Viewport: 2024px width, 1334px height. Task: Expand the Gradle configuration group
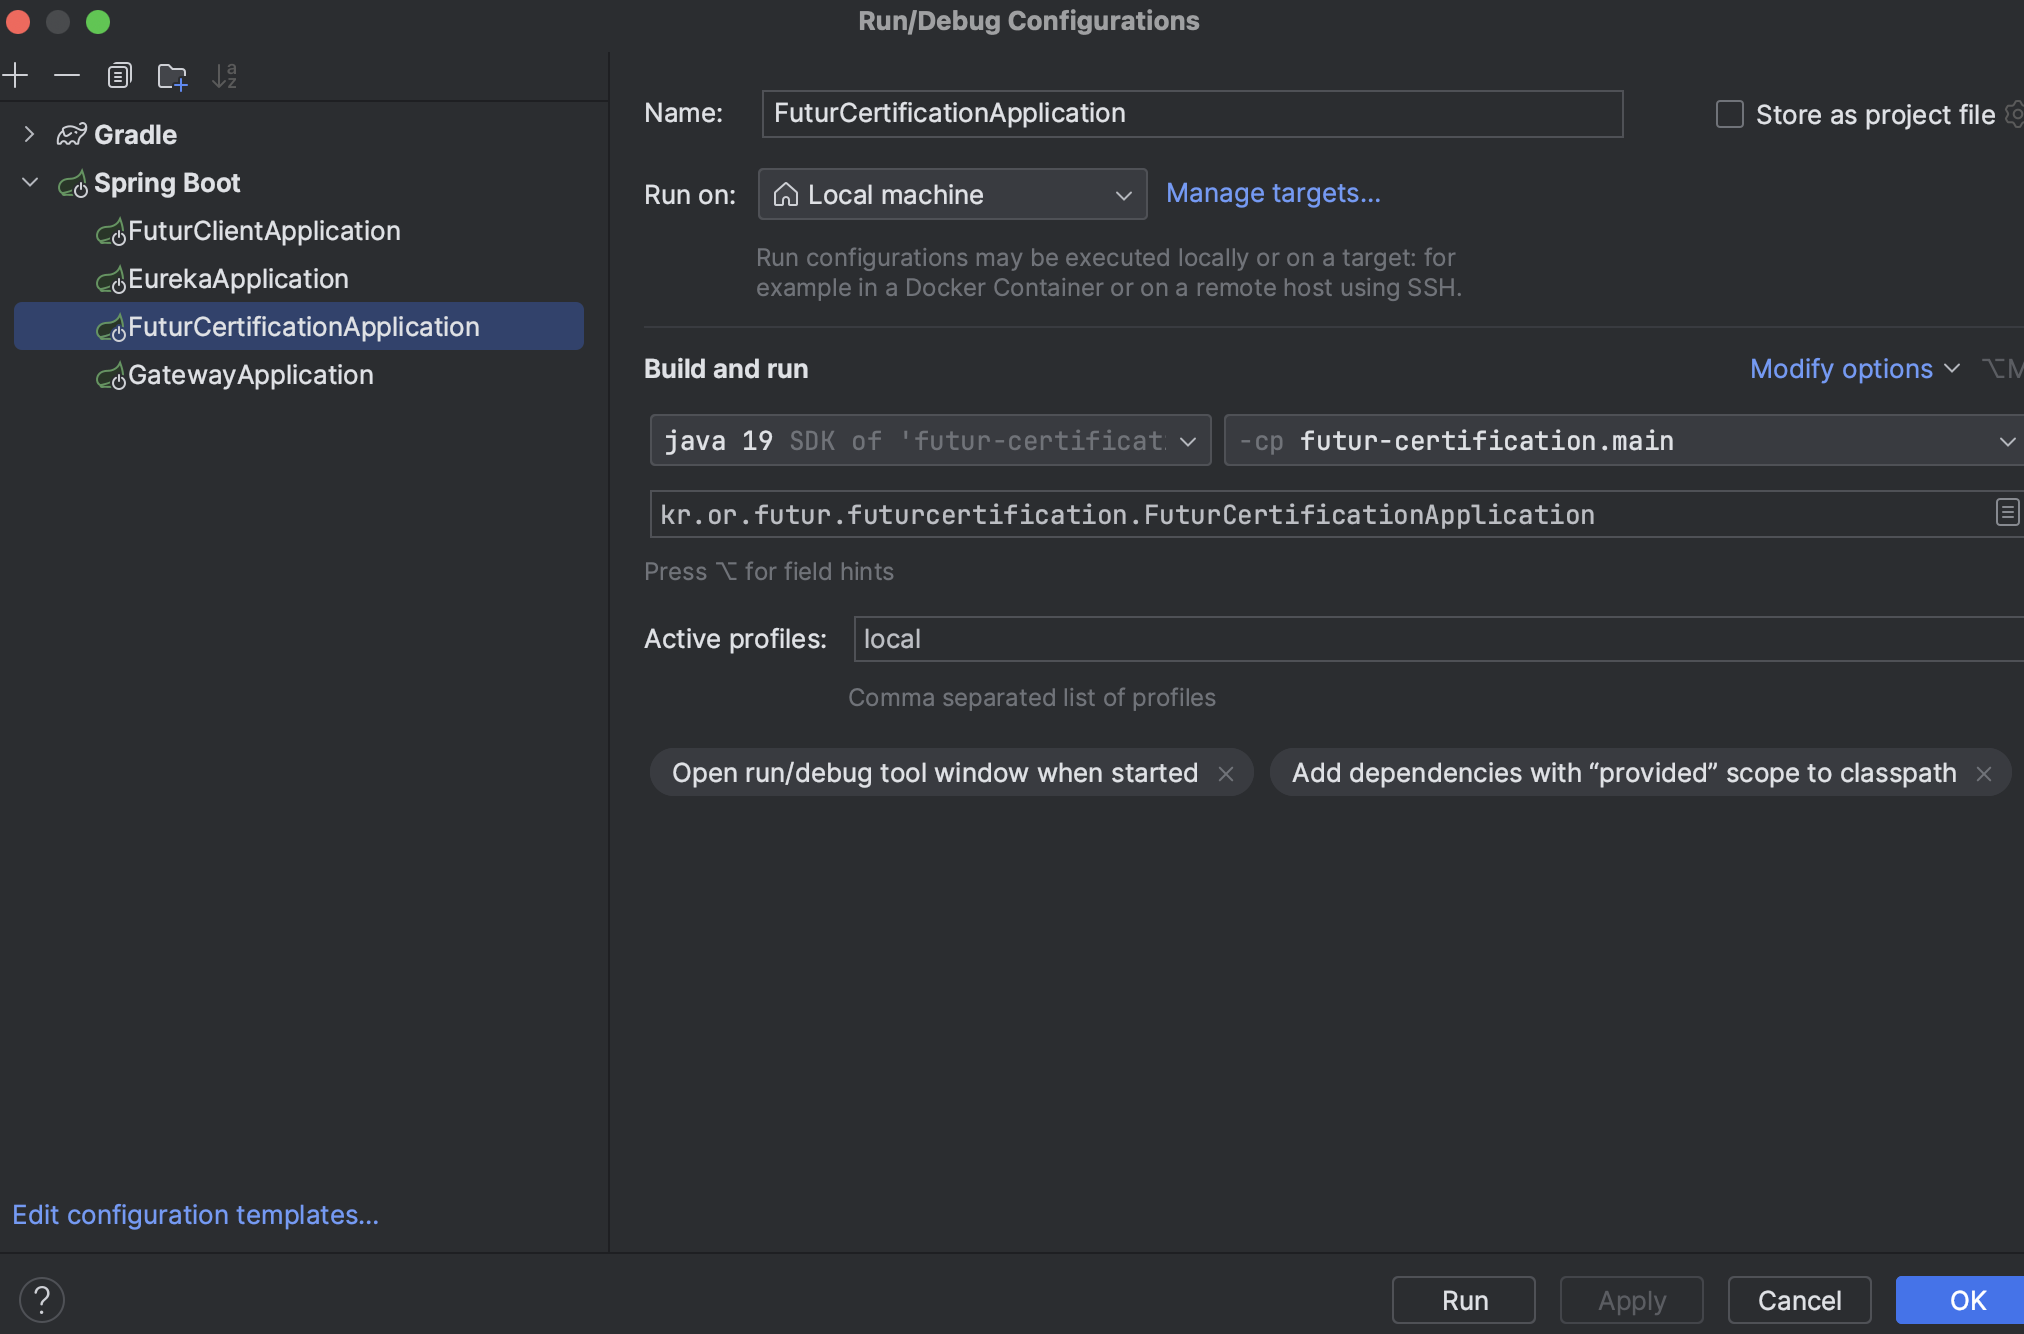[29, 134]
